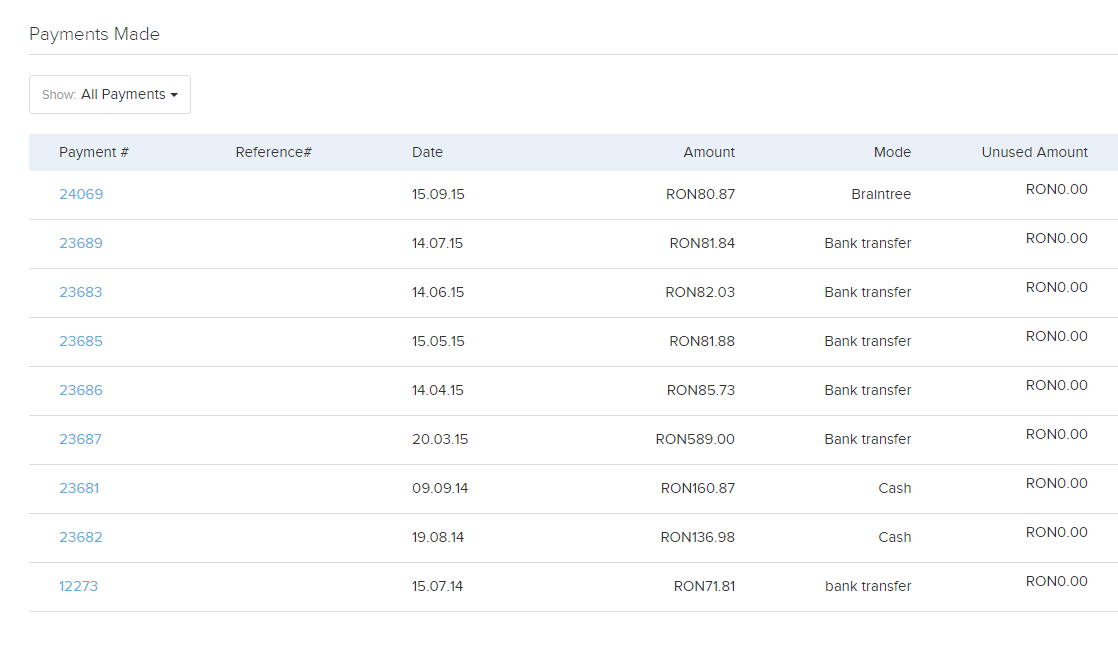The image size is (1118, 663).
Task: Click the Braintree payment mode cell
Action: (x=880, y=194)
